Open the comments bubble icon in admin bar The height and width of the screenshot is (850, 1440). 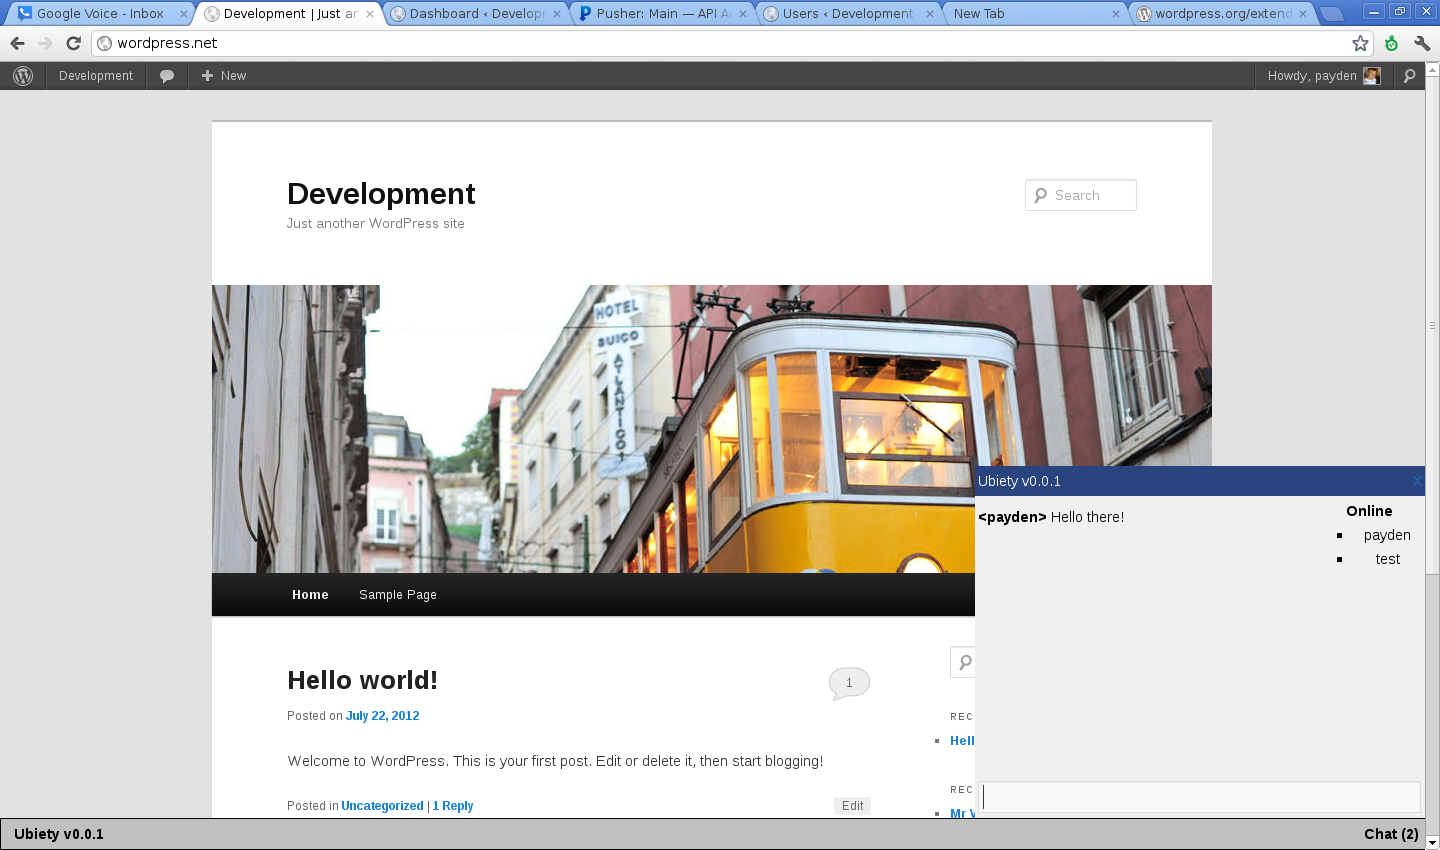pos(167,76)
